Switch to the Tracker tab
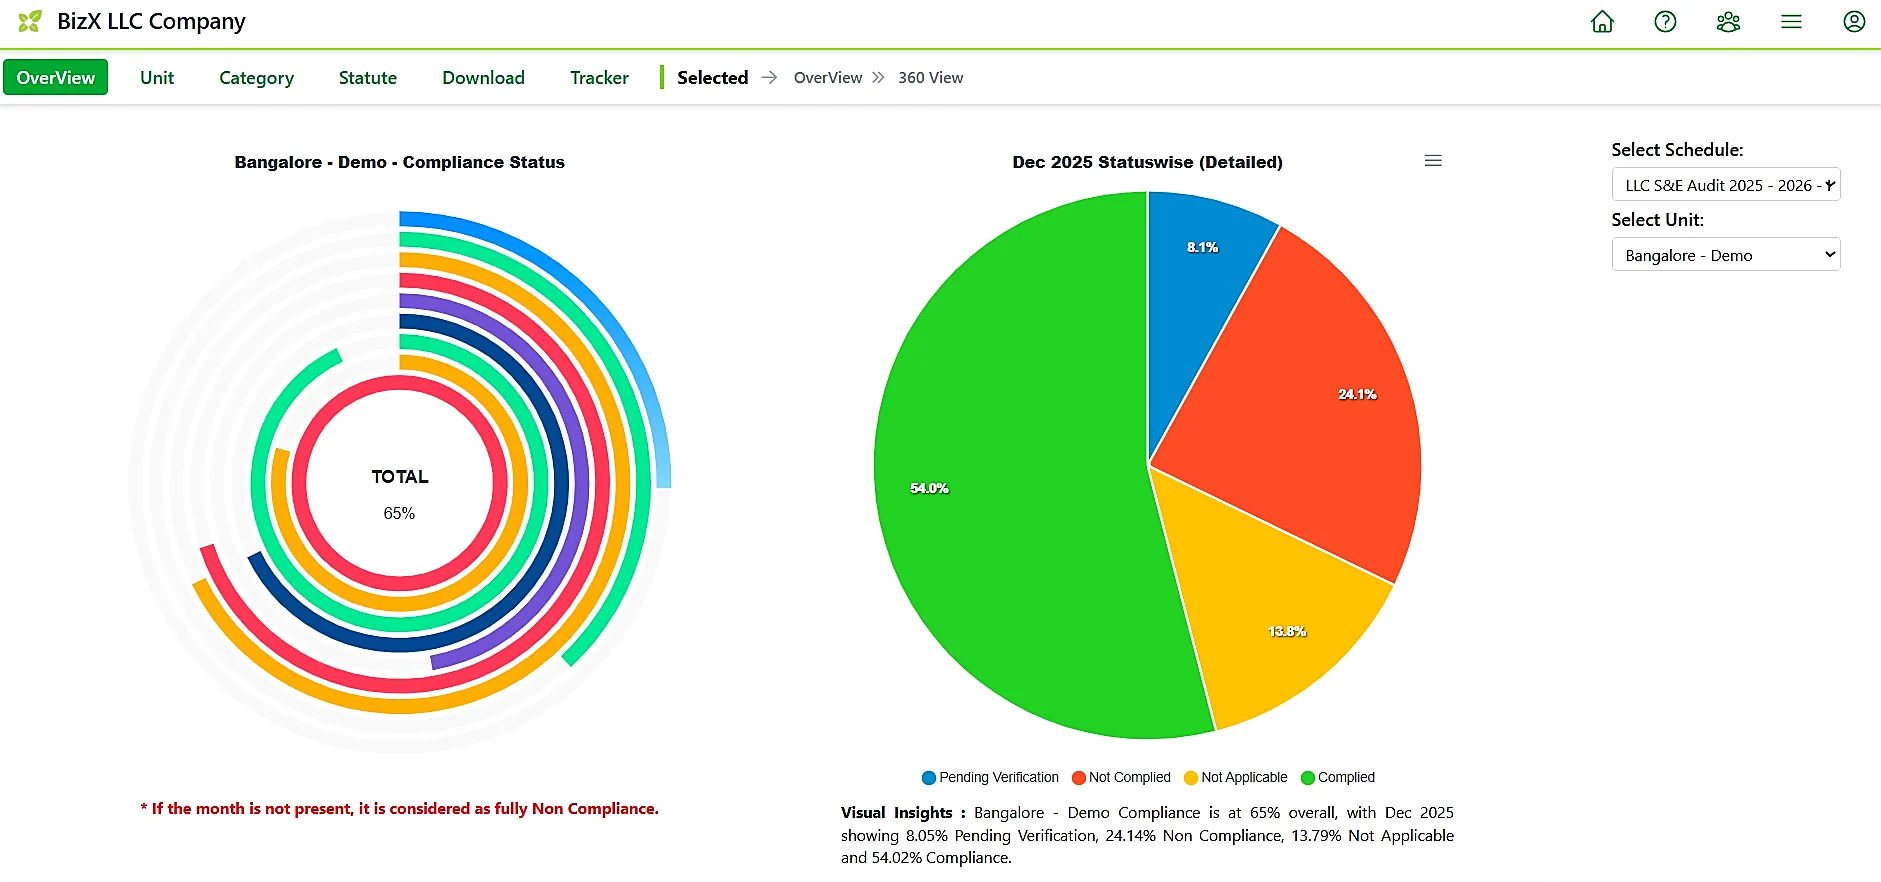Viewport: 1881px width, 882px height. pos(599,77)
